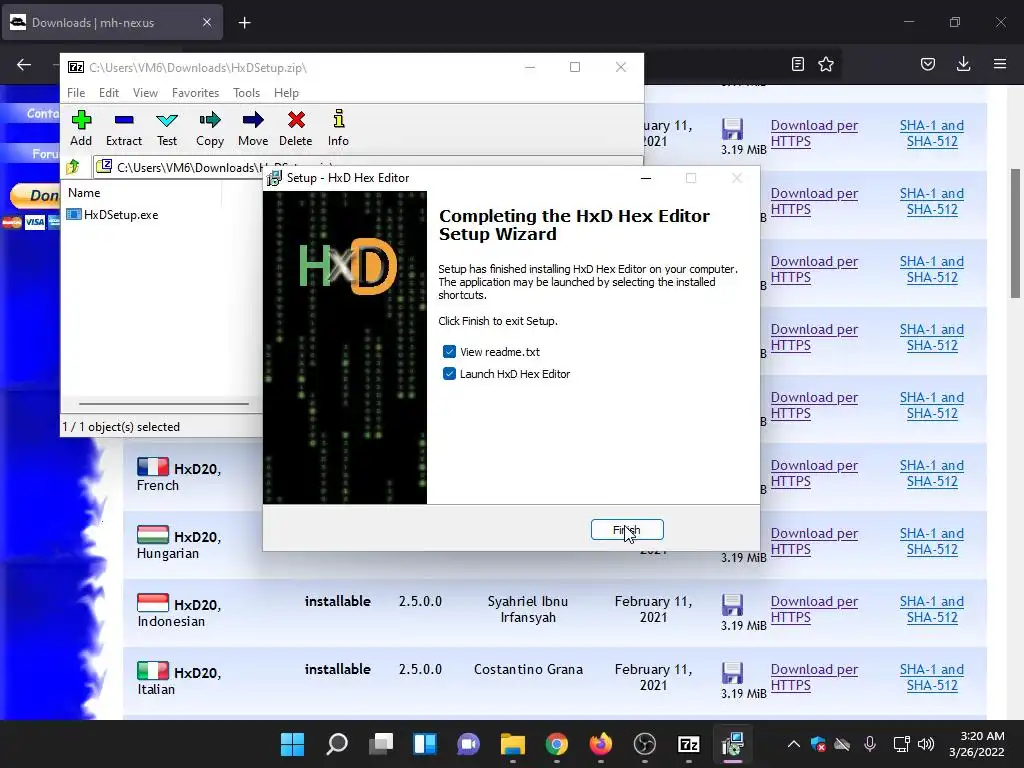Open the View menu in 7-Zip
This screenshot has height=768, width=1024.
pos(145,93)
